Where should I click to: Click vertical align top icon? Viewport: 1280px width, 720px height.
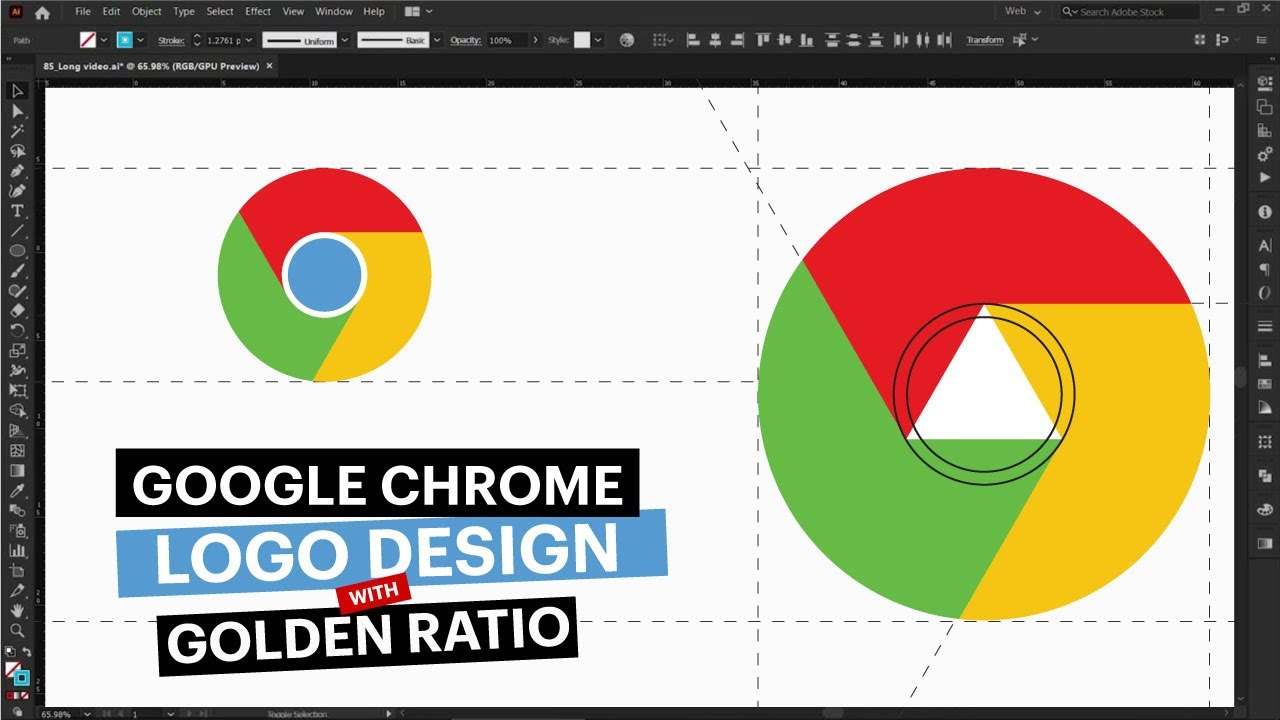(x=763, y=40)
